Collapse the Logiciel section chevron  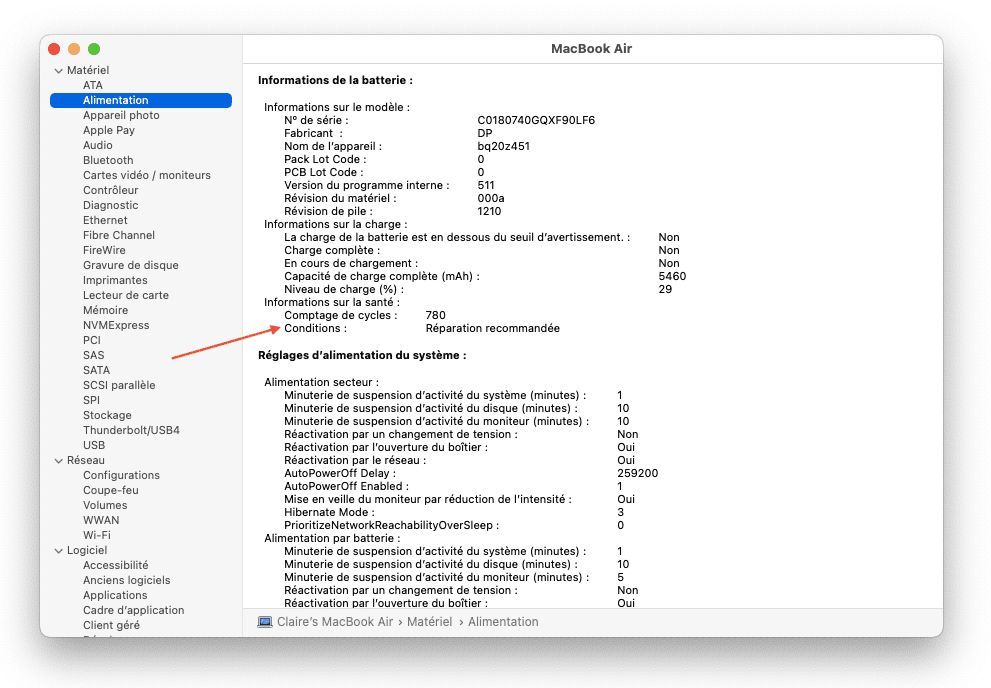point(59,551)
